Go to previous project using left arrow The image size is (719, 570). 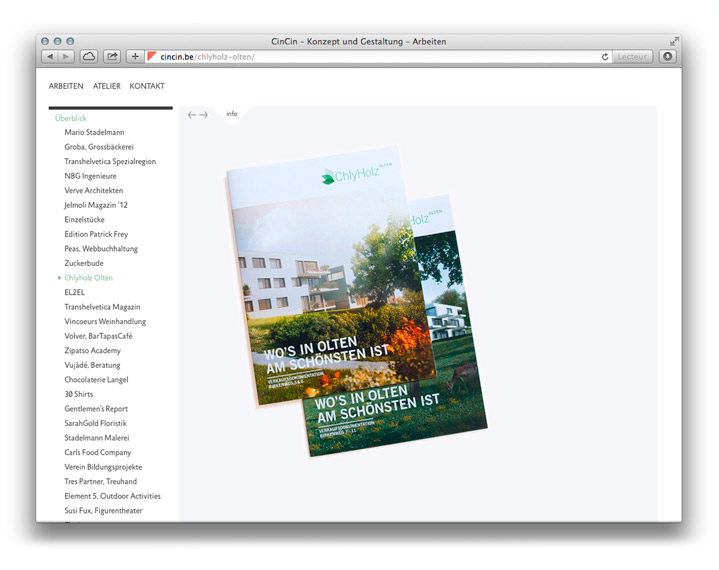coord(192,115)
